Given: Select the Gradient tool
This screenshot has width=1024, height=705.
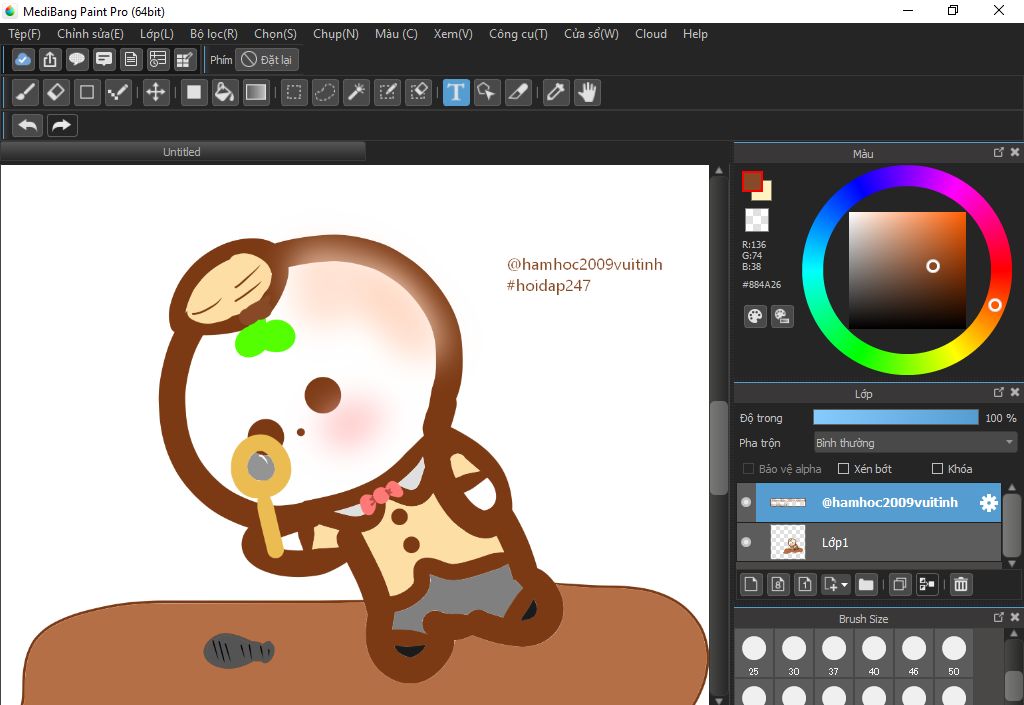Looking at the screenshot, I should (x=255, y=92).
